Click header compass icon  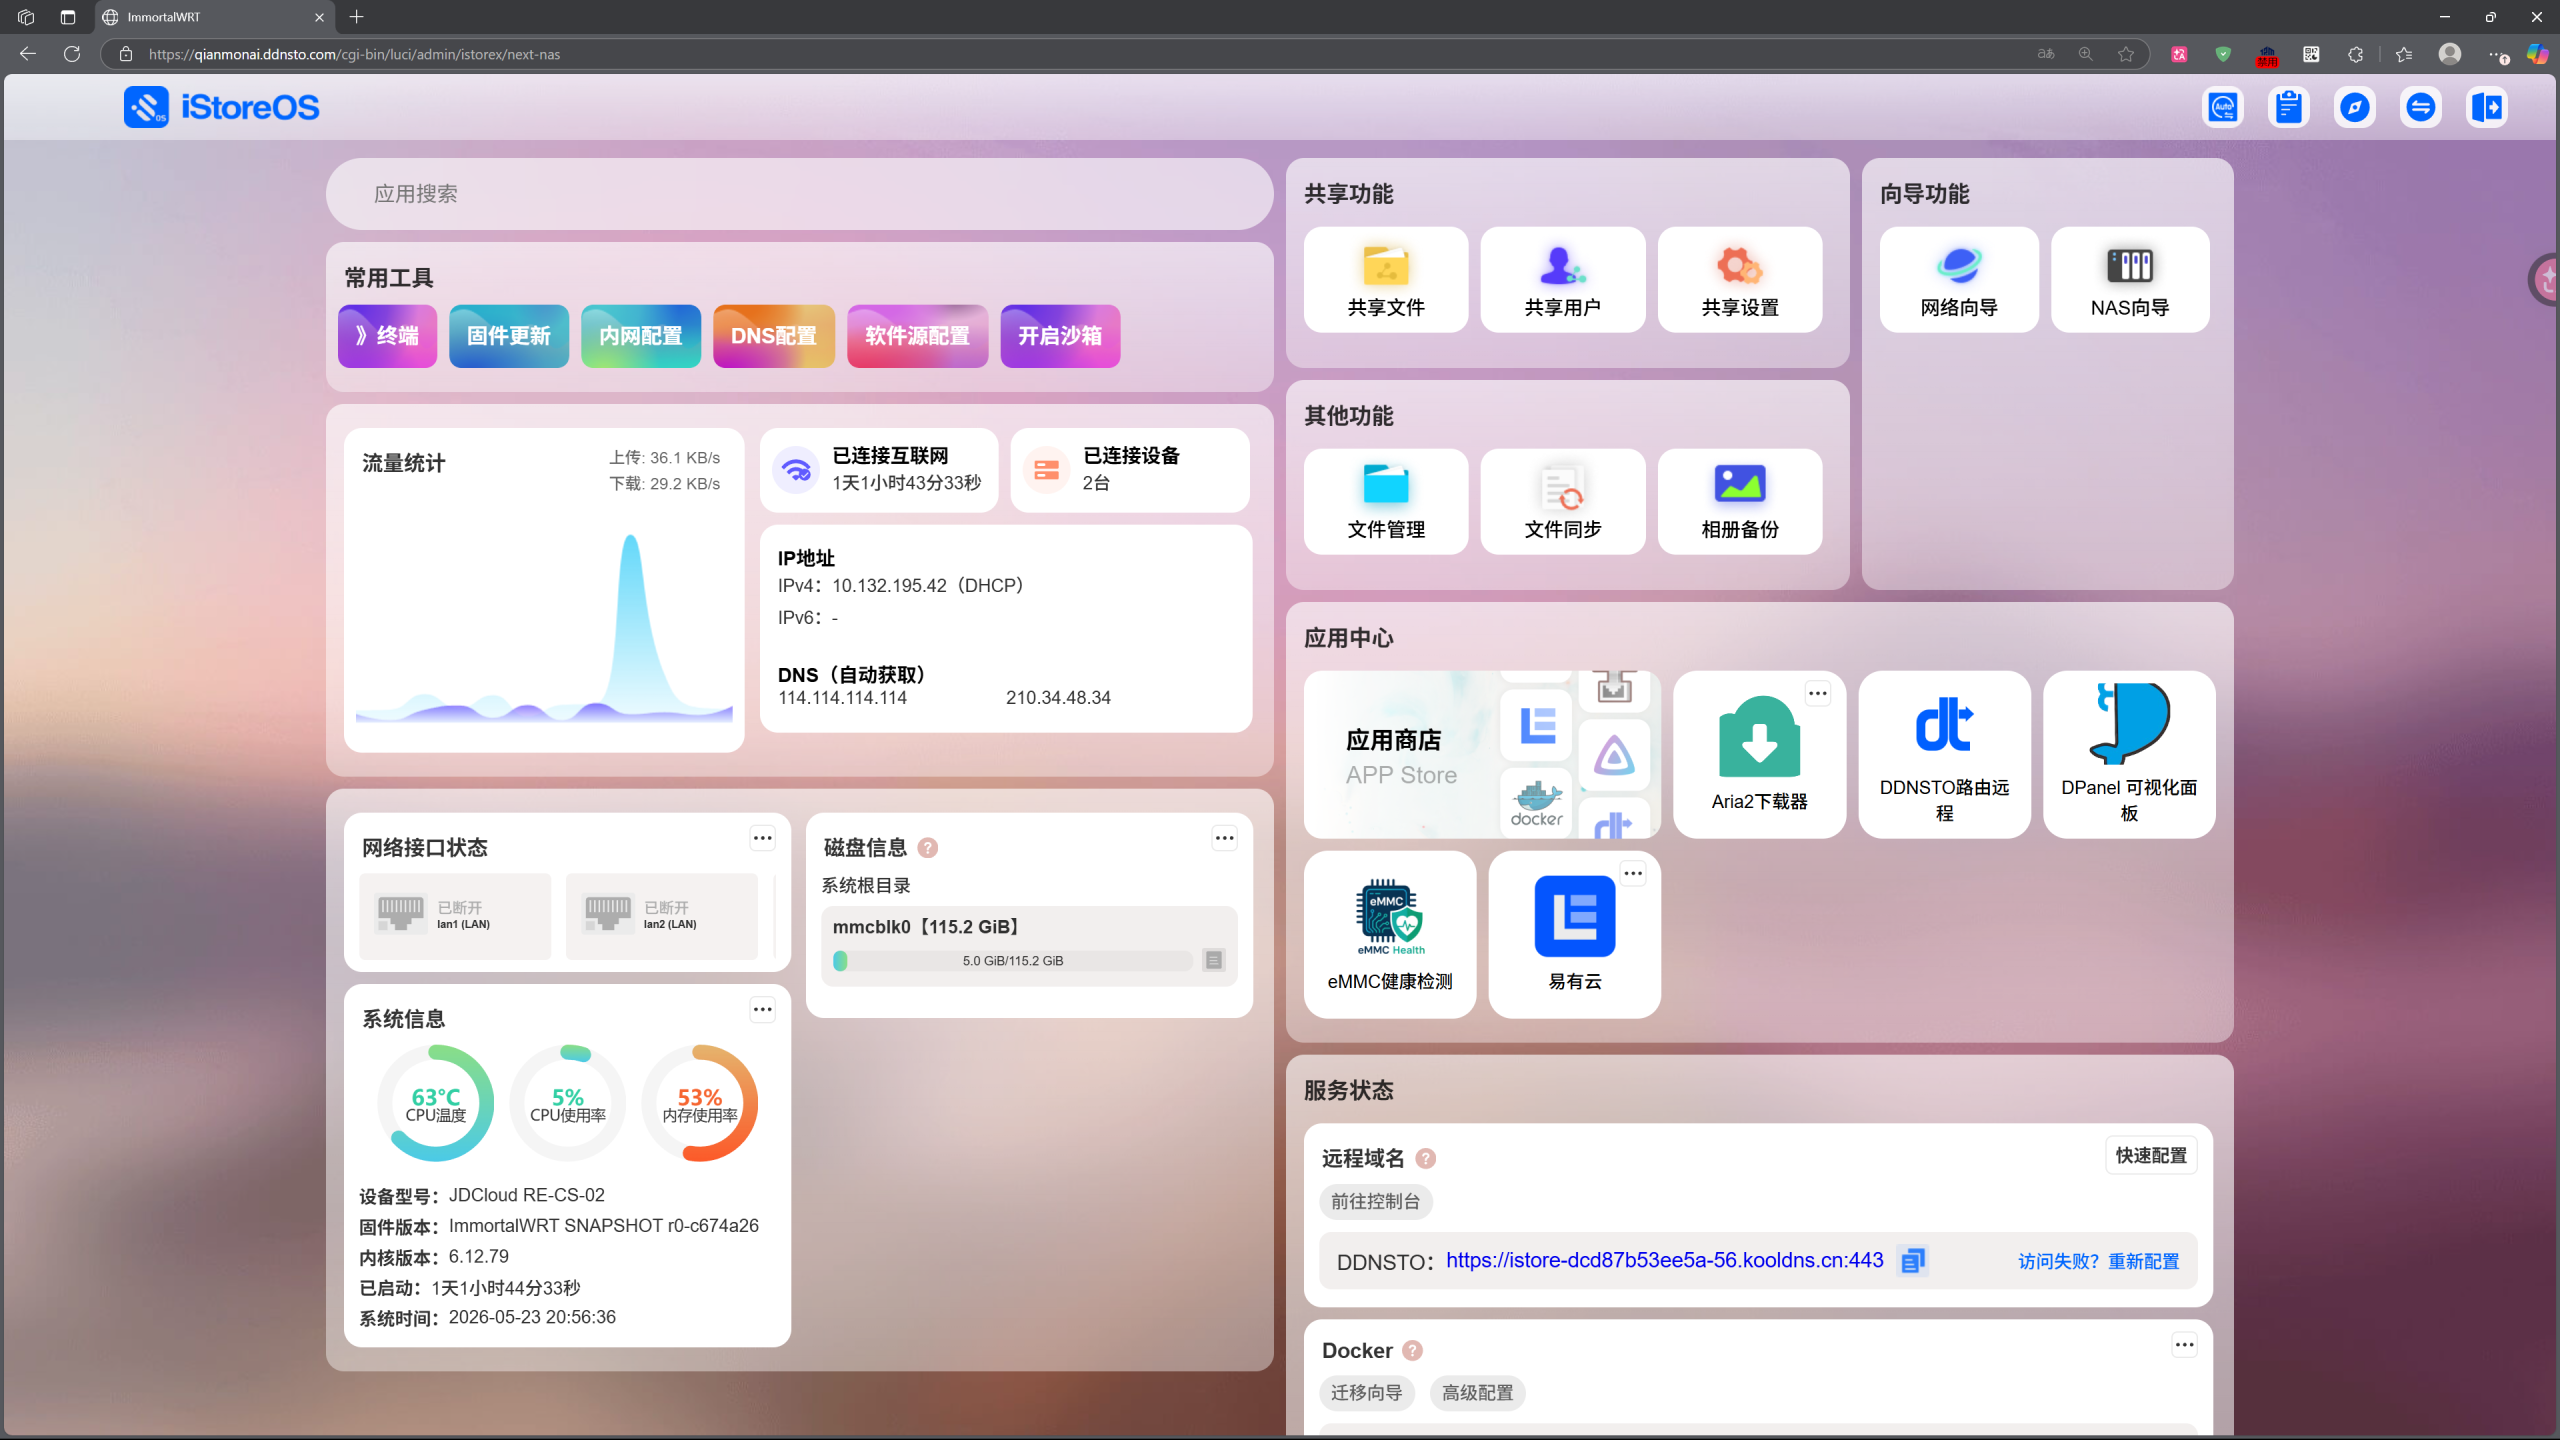pos(2354,107)
